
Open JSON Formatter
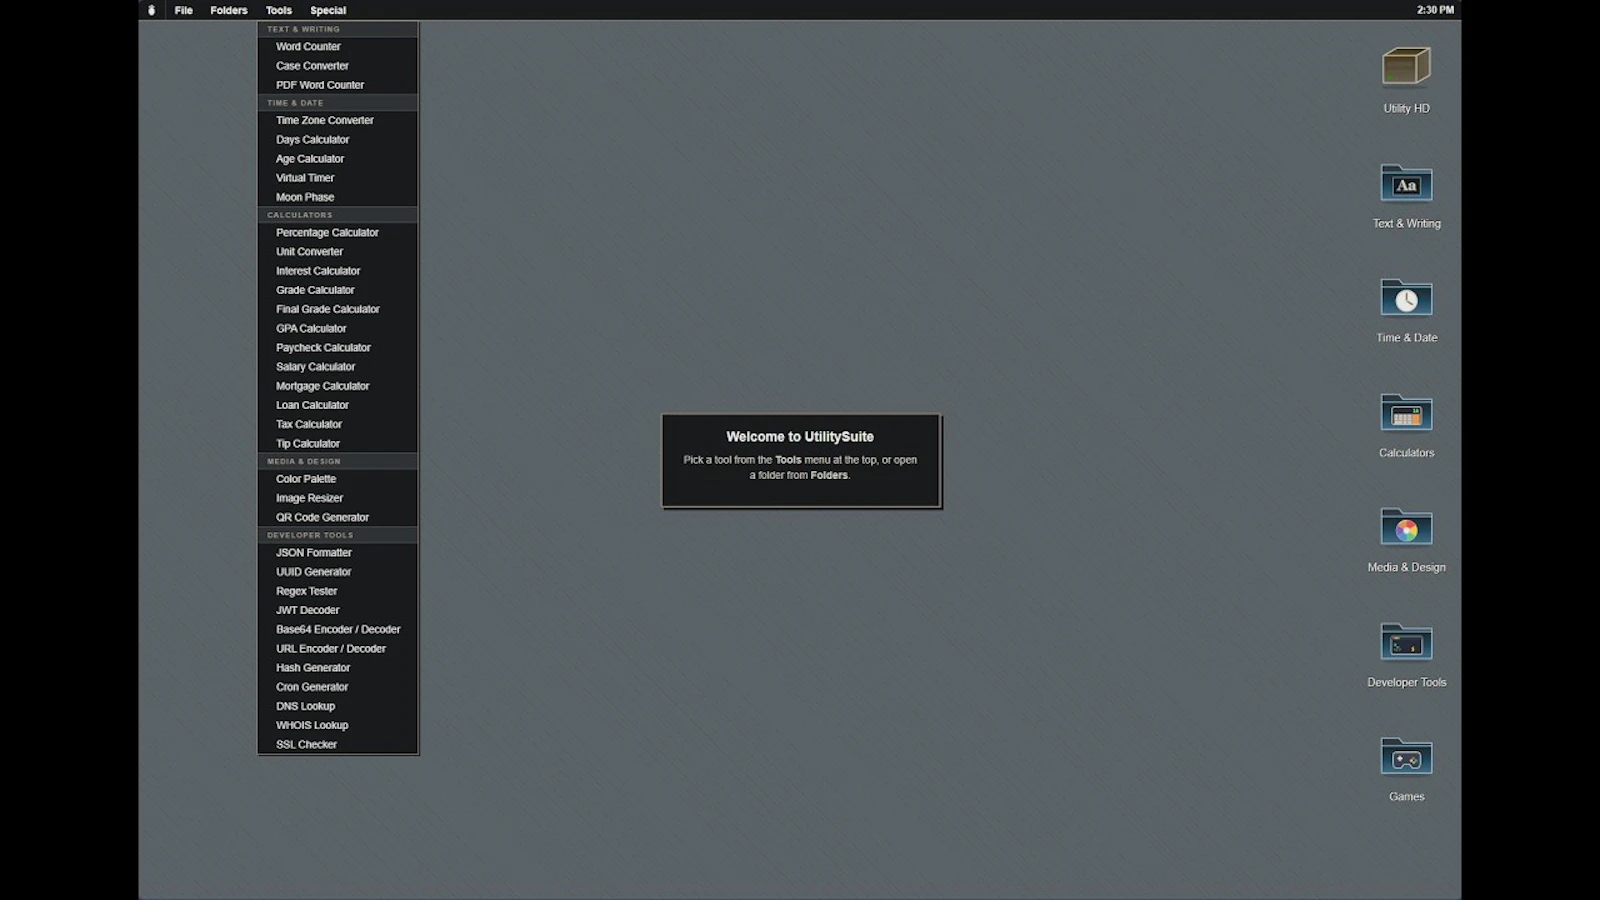coord(338,553)
